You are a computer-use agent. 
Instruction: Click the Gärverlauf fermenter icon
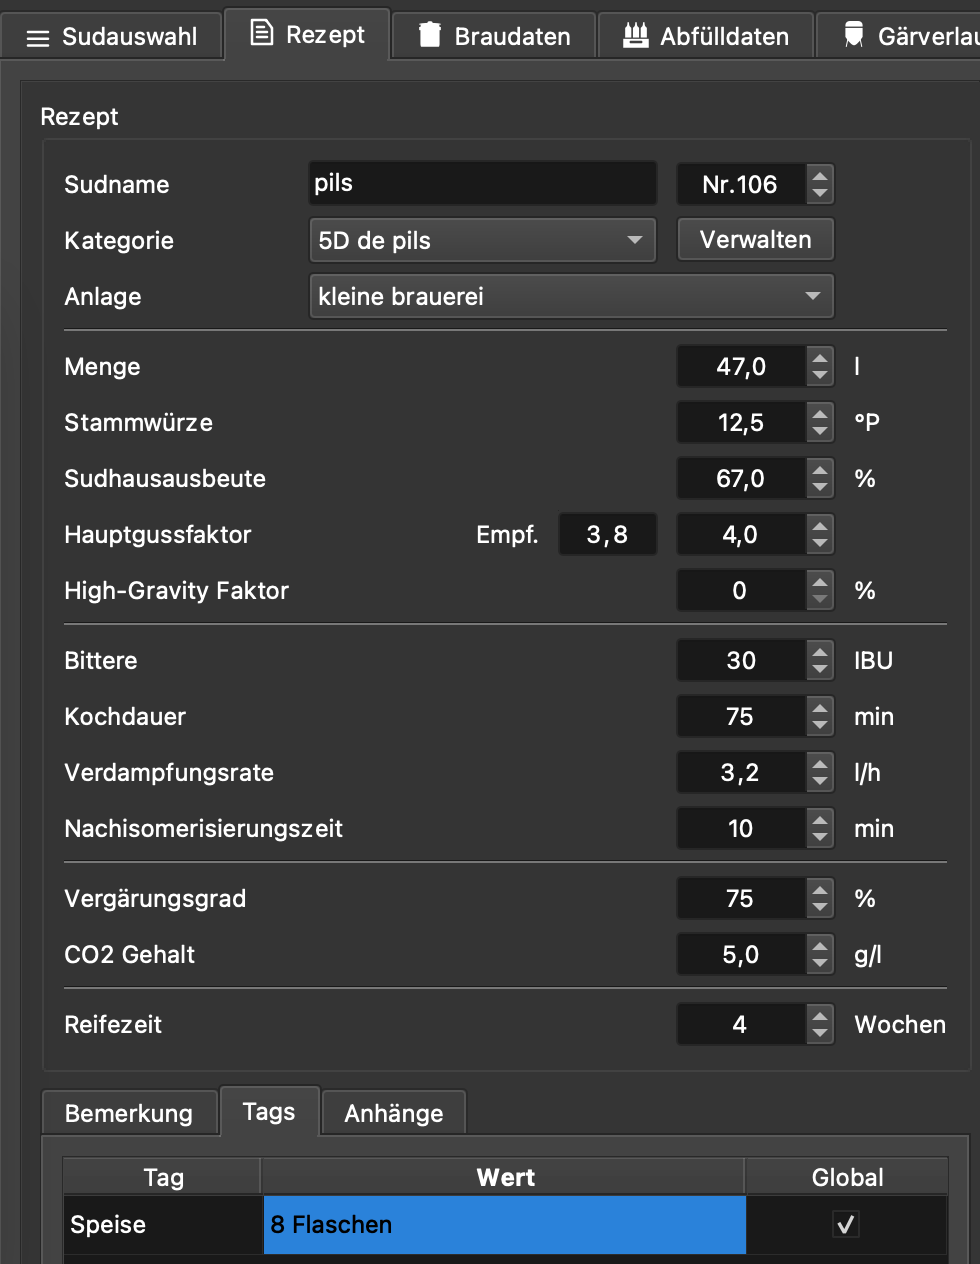click(x=854, y=36)
